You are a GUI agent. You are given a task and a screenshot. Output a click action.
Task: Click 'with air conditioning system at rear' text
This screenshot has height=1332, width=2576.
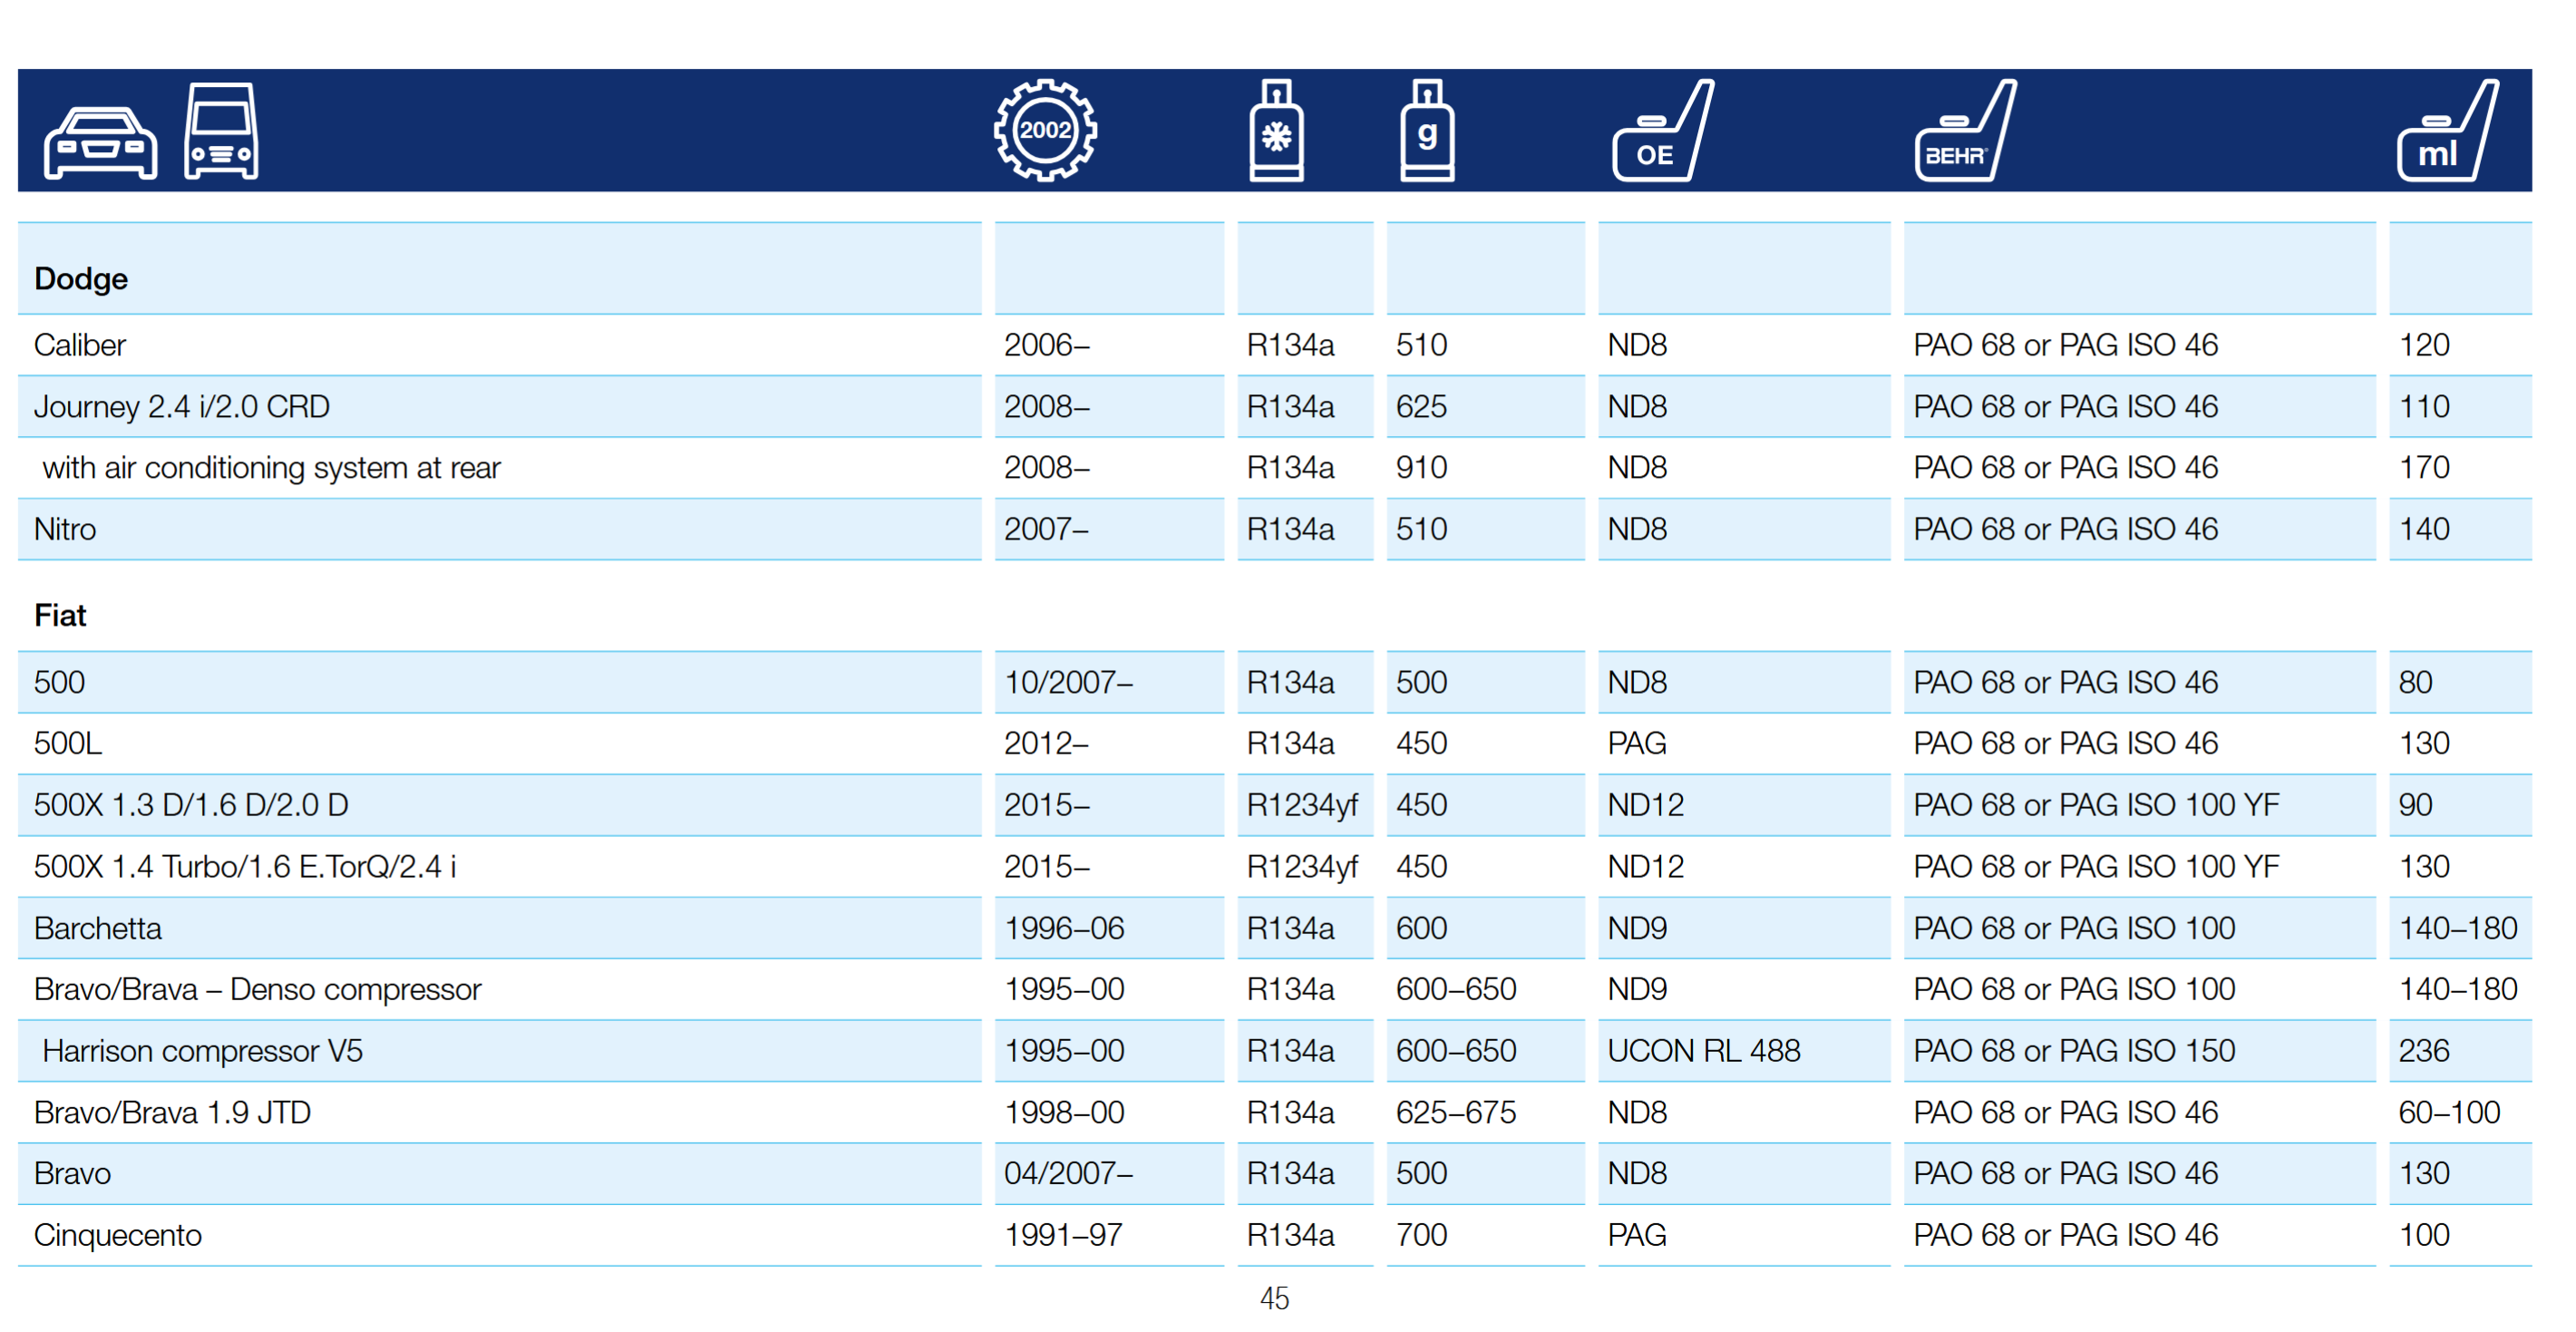pos(271,467)
